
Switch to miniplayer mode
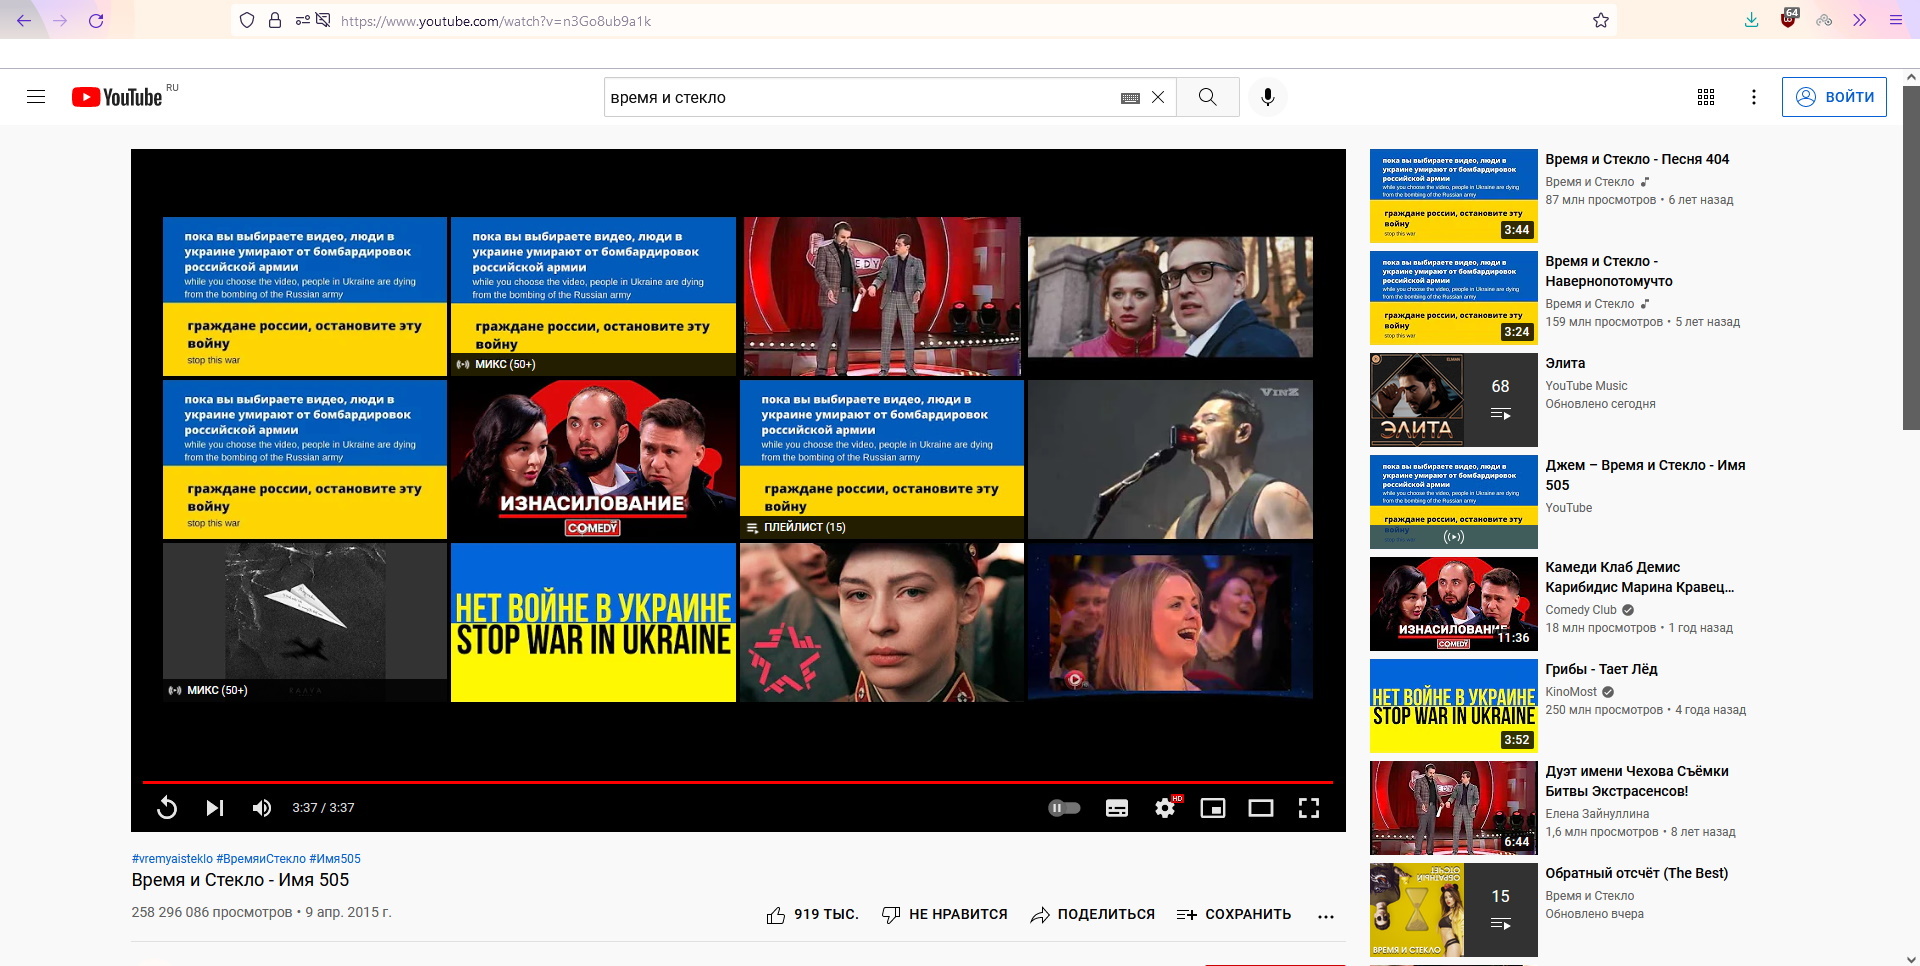[x=1213, y=808]
